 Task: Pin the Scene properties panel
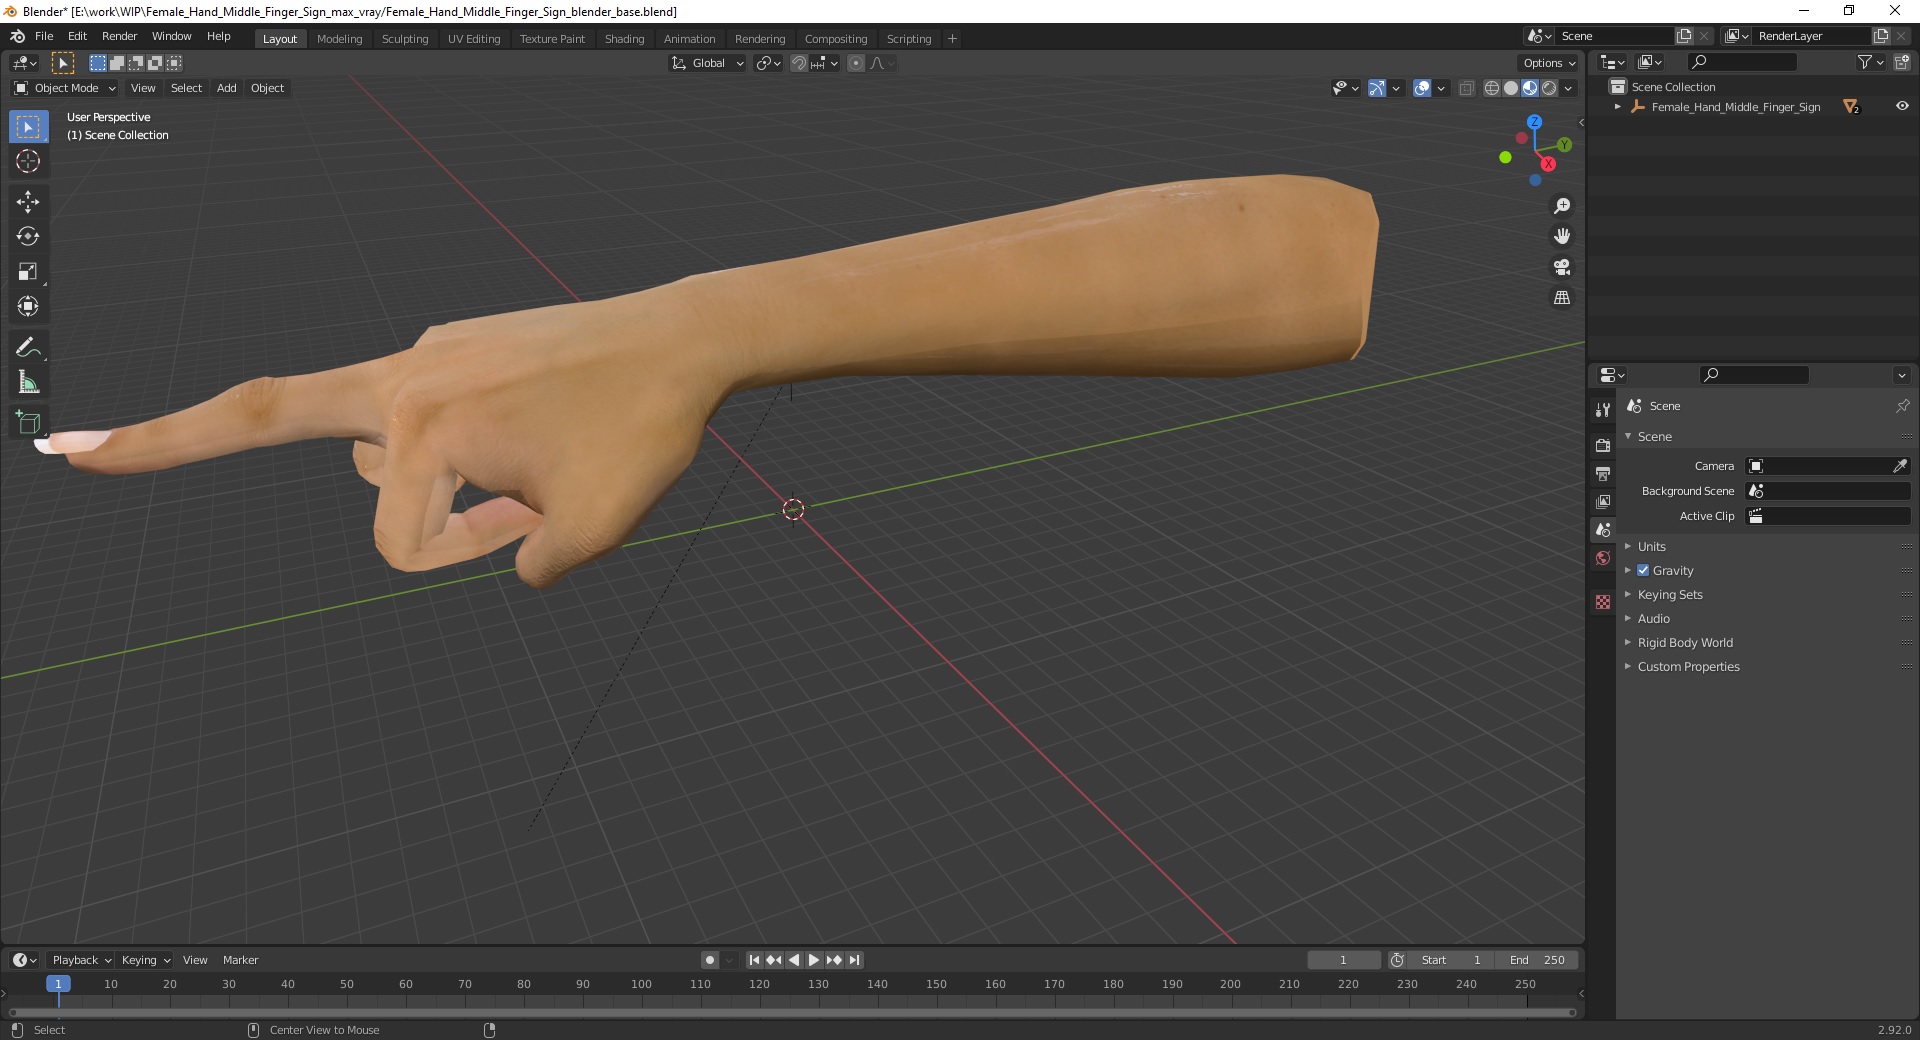[1902, 406]
